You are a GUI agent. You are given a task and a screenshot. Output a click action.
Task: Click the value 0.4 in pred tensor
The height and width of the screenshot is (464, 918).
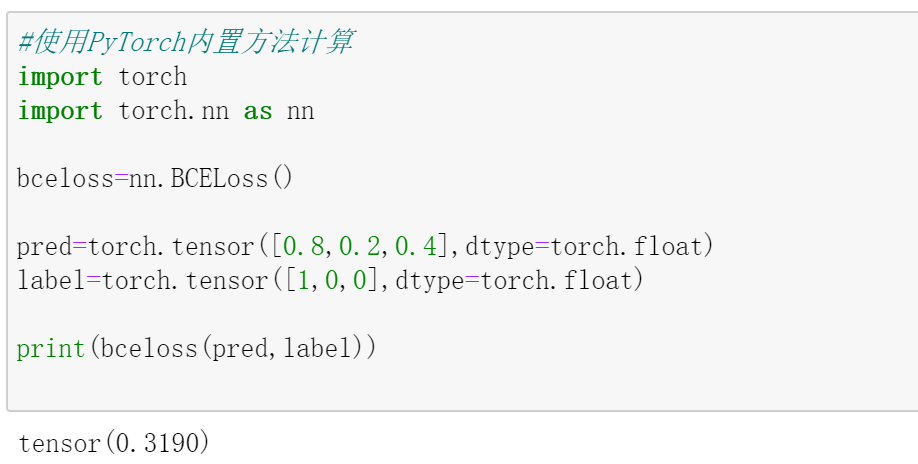416,246
